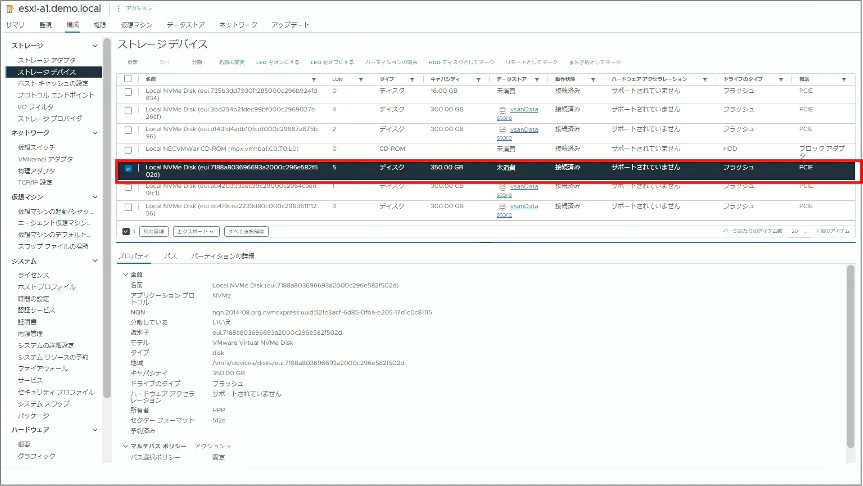This screenshot has width=863, height=486.
Task: Click LED をオフにする action
Action: point(332,62)
